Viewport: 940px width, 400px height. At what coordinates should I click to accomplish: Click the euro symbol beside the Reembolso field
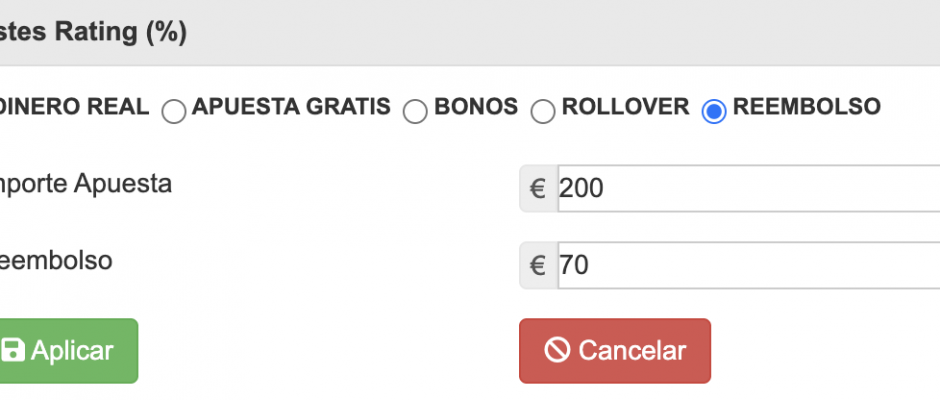pos(538,265)
